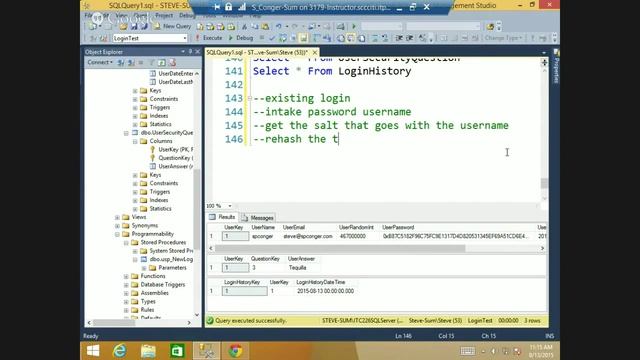Expand the Parameters folder
This screenshot has height=360, width=640.
[x=144, y=268]
